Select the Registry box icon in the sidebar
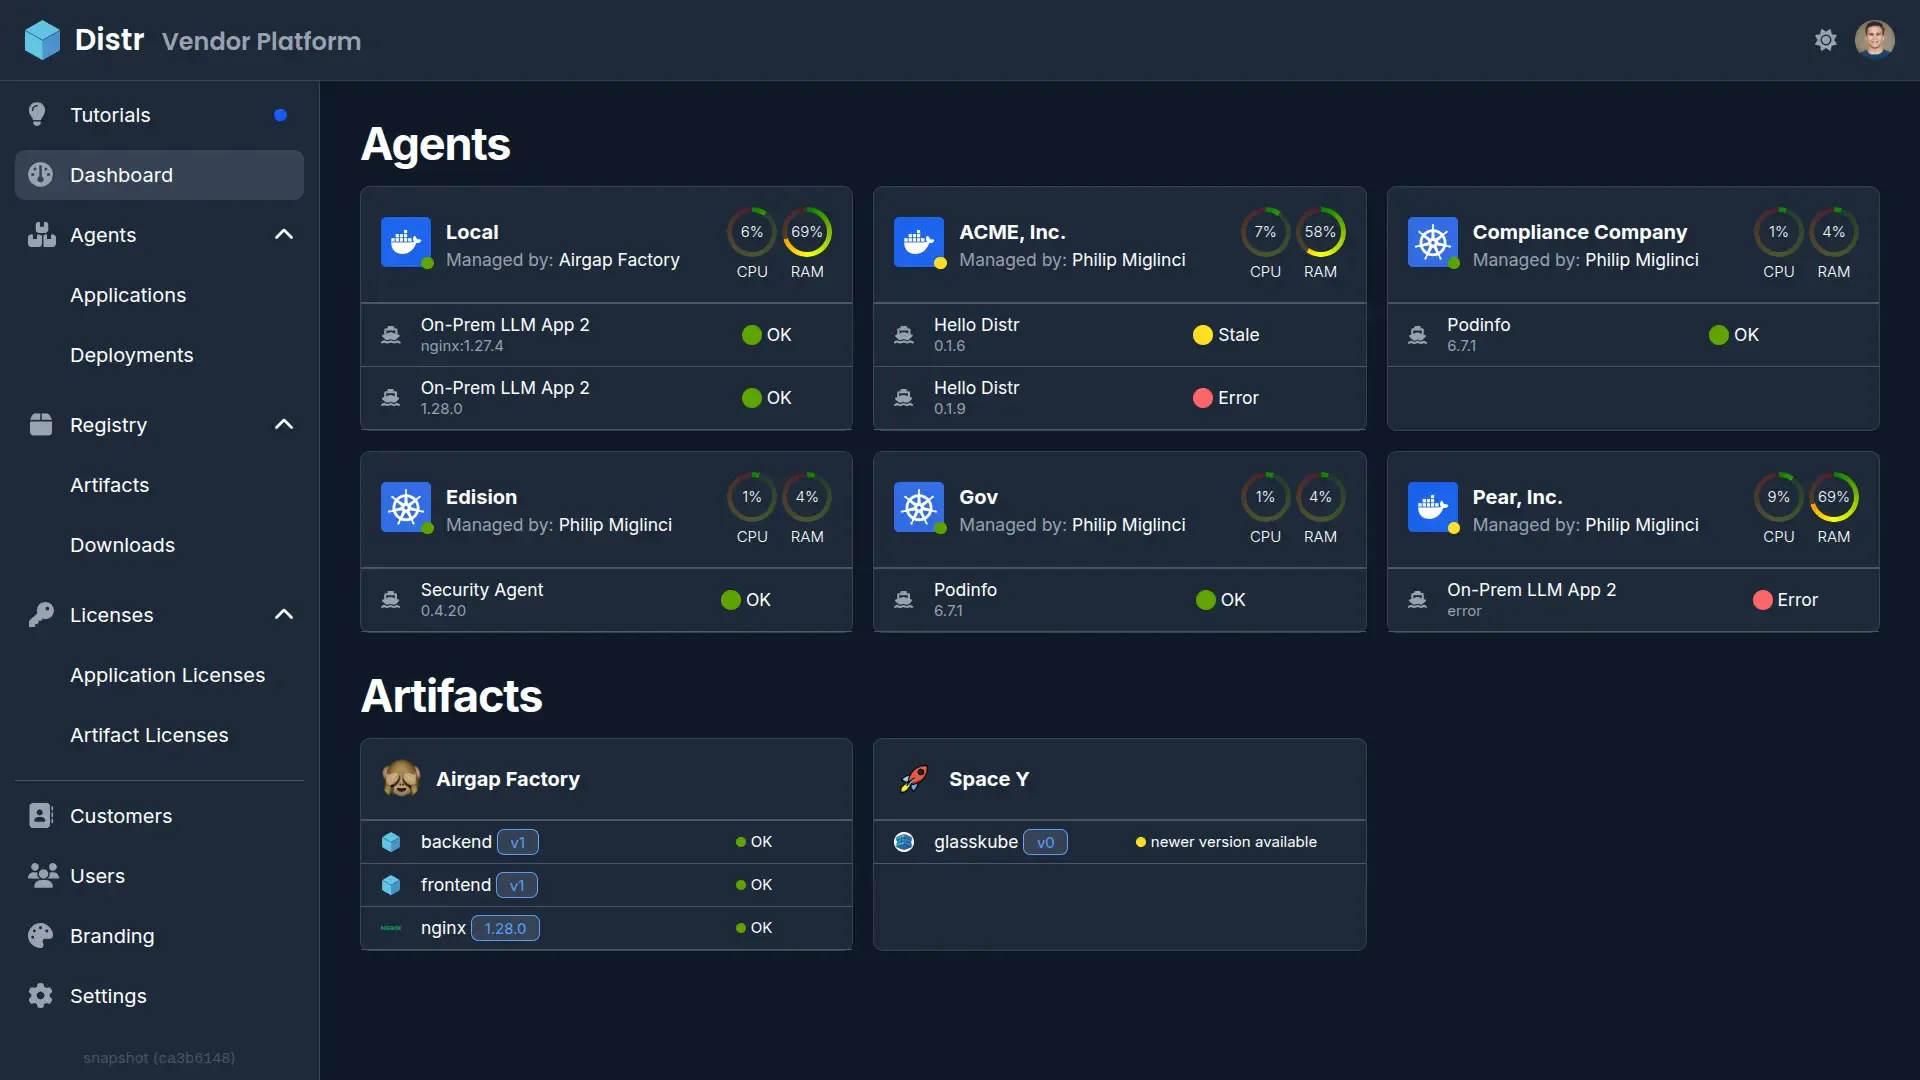 click(x=41, y=424)
